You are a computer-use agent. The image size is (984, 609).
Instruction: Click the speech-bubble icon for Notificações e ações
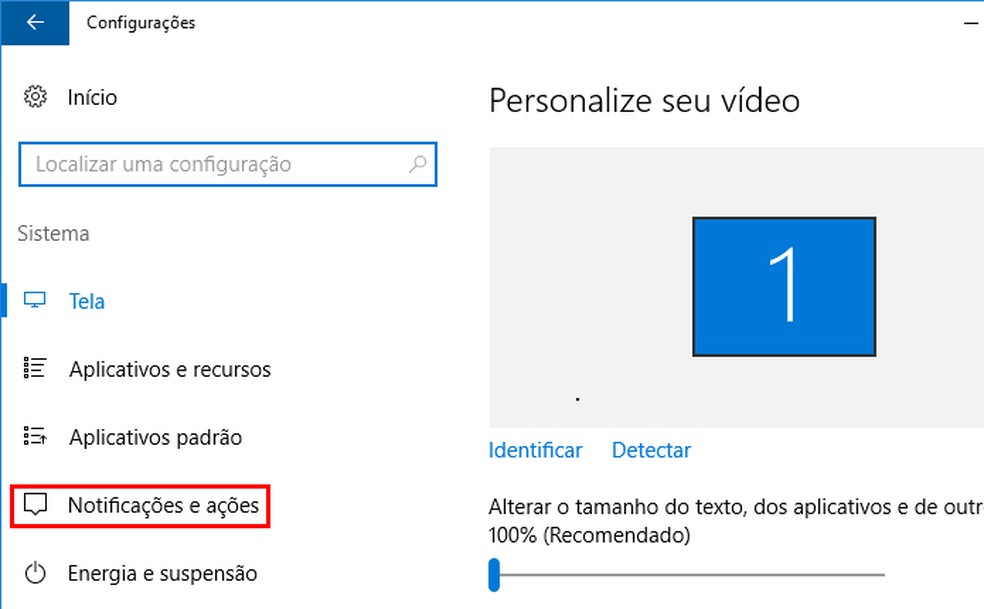[36, 505]
